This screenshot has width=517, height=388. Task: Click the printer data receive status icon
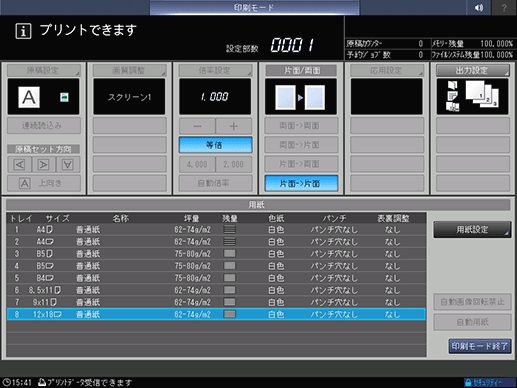click(x=42, y=382)
